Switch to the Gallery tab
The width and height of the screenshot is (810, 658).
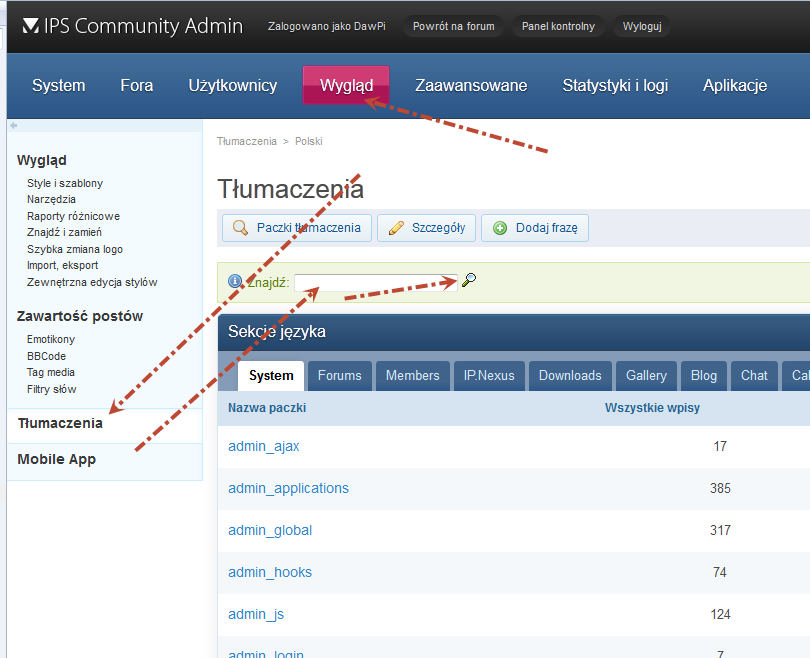pos(646,376)
